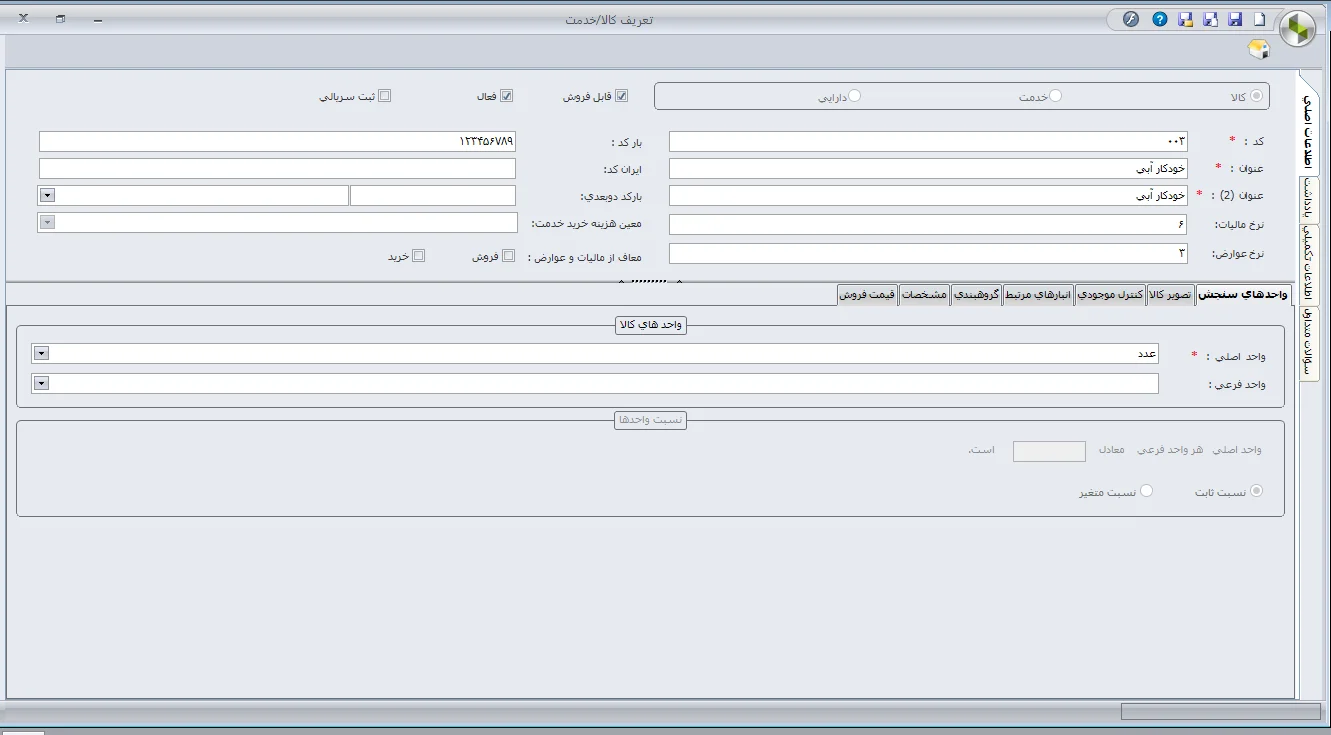This screenshot has height=735, width=1331.
Task: Open the help icon on the toolbar
Action: (x=1158, y=18)
